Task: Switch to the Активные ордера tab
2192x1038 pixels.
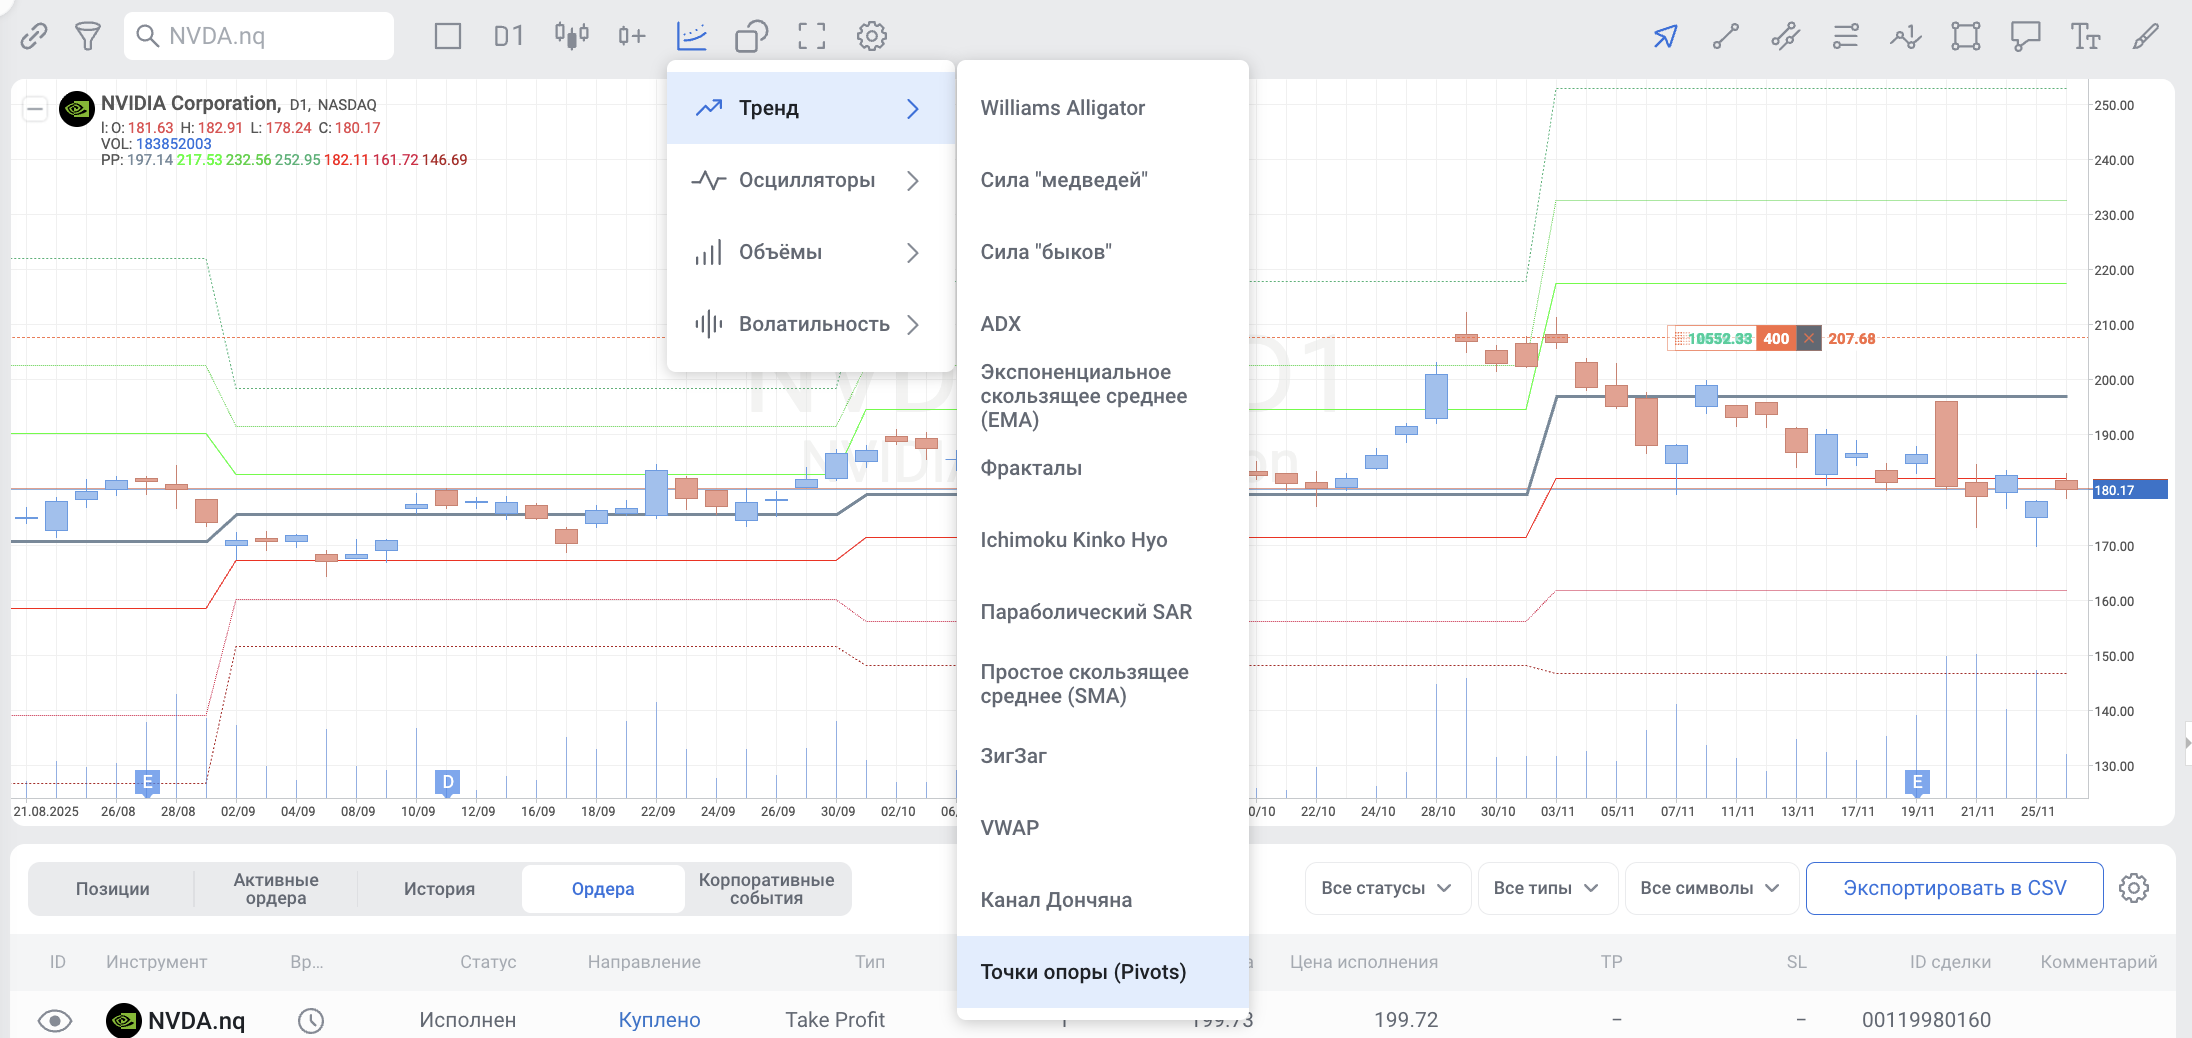Action: (x=276, y=889)
